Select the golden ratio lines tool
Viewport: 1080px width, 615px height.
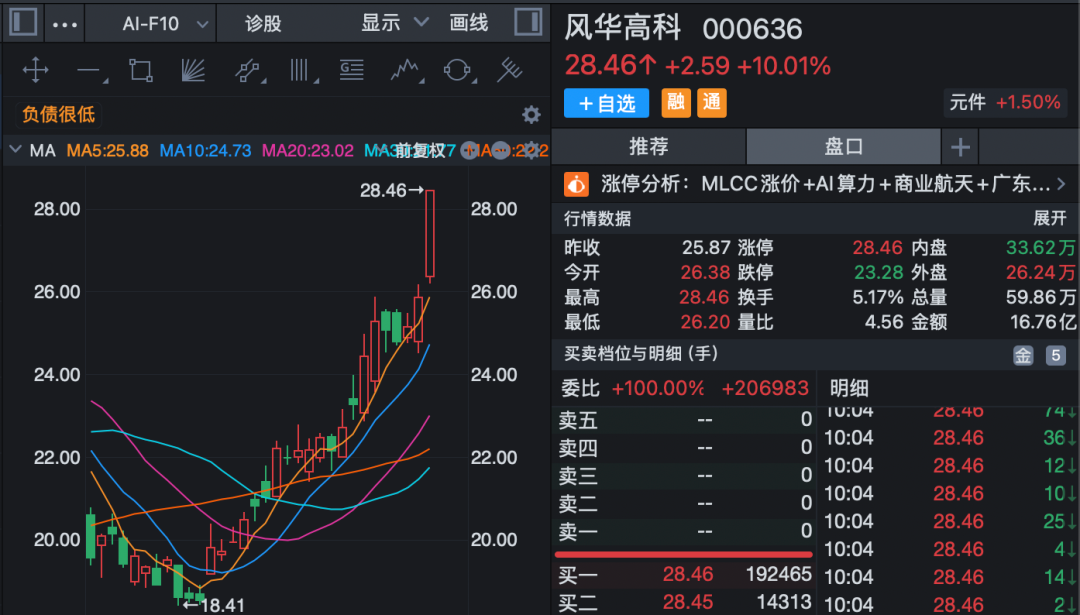point(351,70)
